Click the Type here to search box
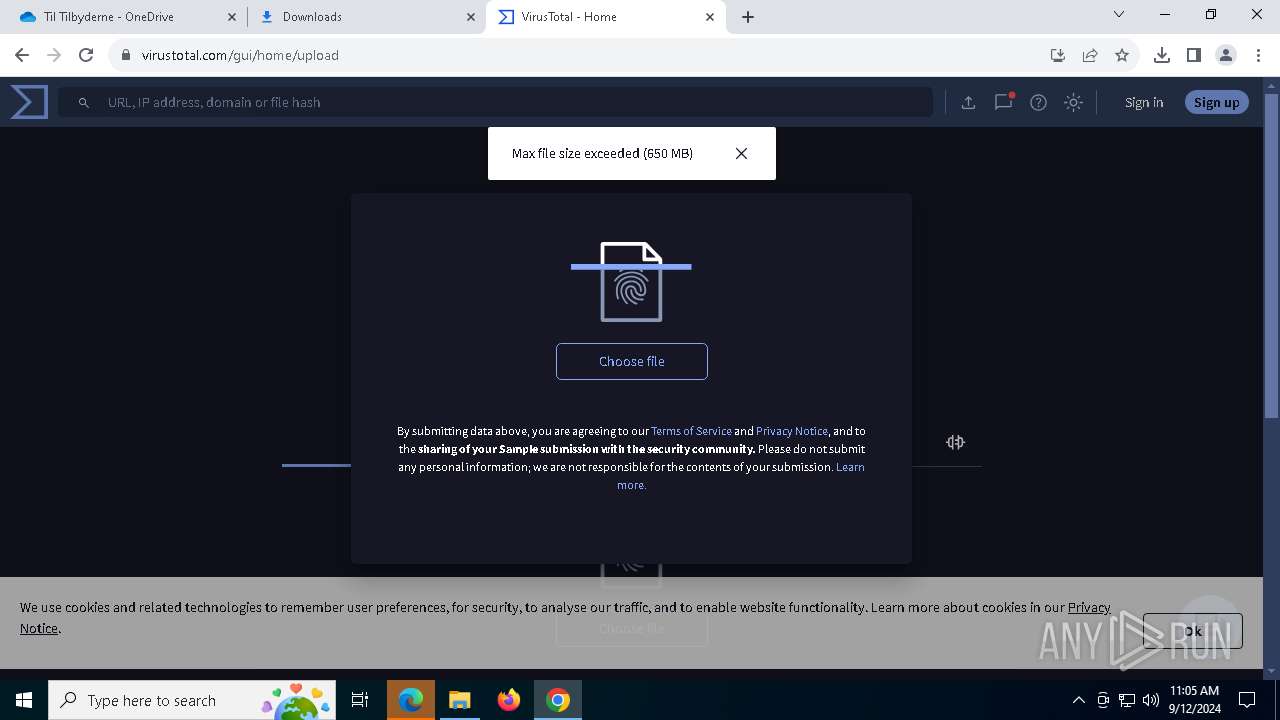The height and width of the screenshot is (720, 1280). coord(192,700)
